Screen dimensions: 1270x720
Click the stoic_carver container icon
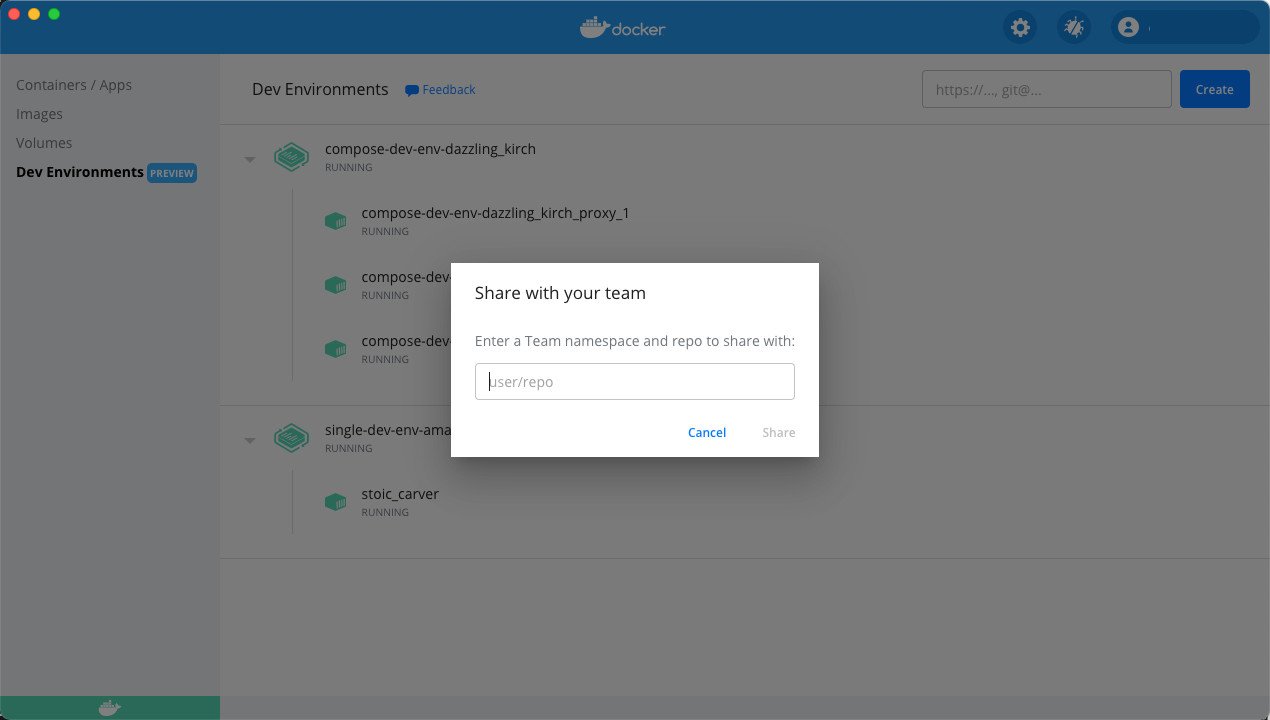point(336,502)
